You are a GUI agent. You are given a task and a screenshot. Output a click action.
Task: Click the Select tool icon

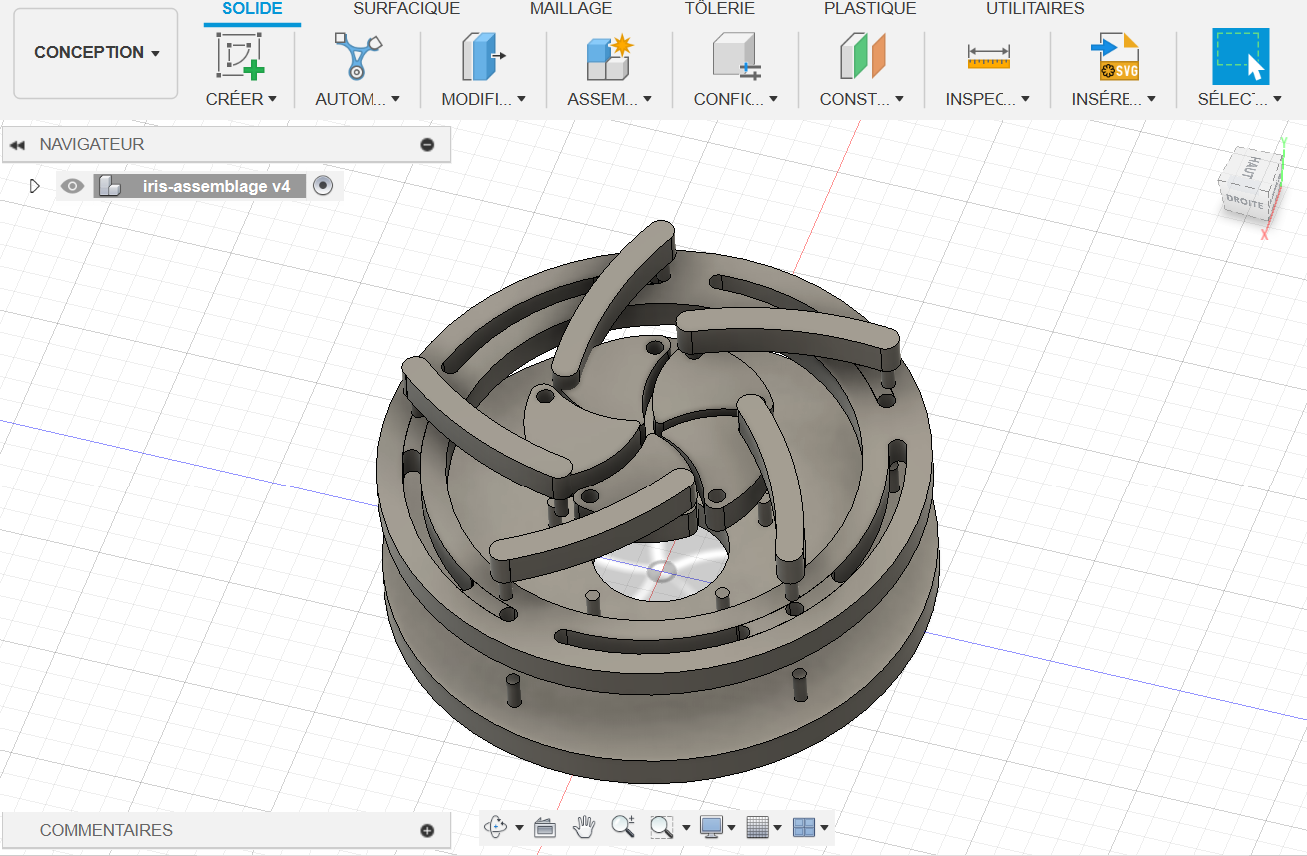(1240, 56)
